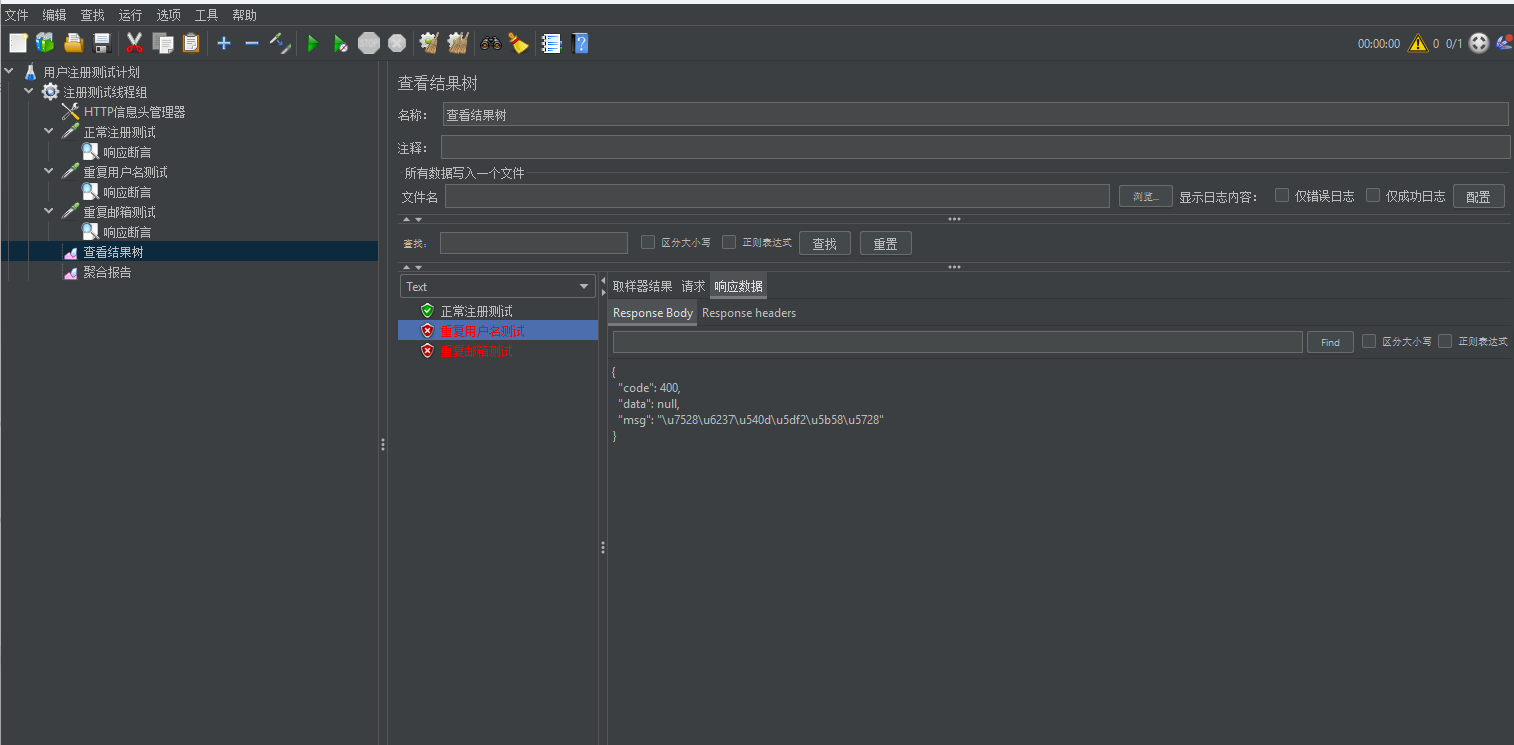Collapse the 注册测试线程组 node
This screenshot has width=1514, height=745.
(28, 91)
